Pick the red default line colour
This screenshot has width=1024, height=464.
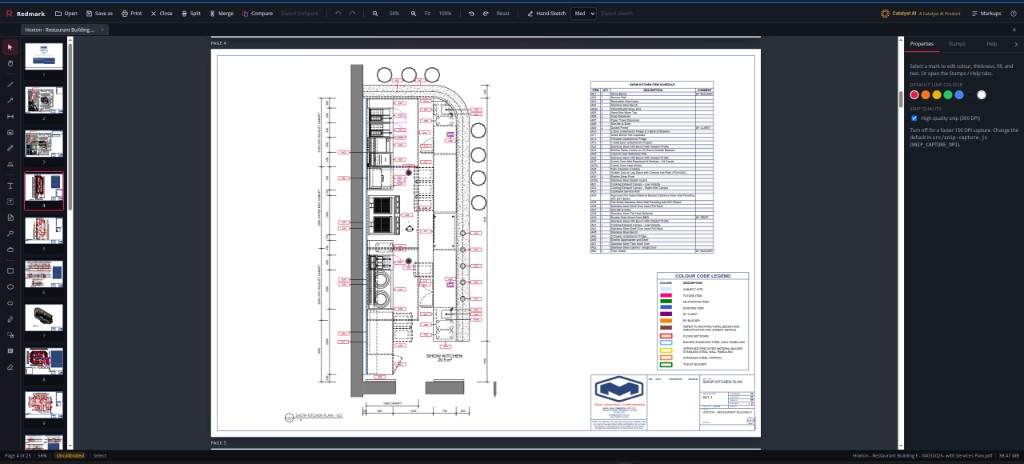tap(914, 95)
